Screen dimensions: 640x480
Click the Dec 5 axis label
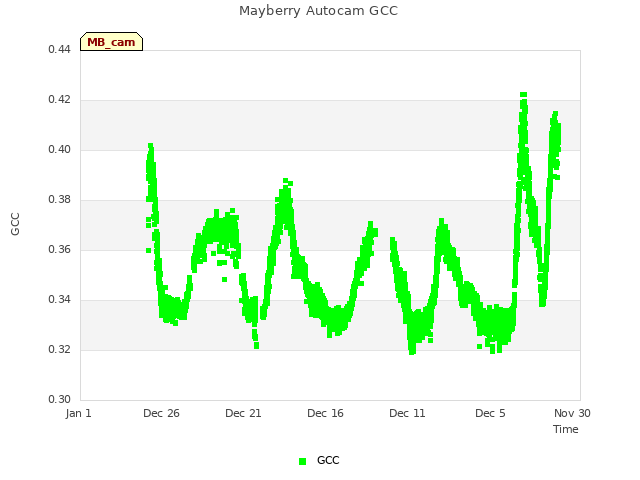[490, 413]
